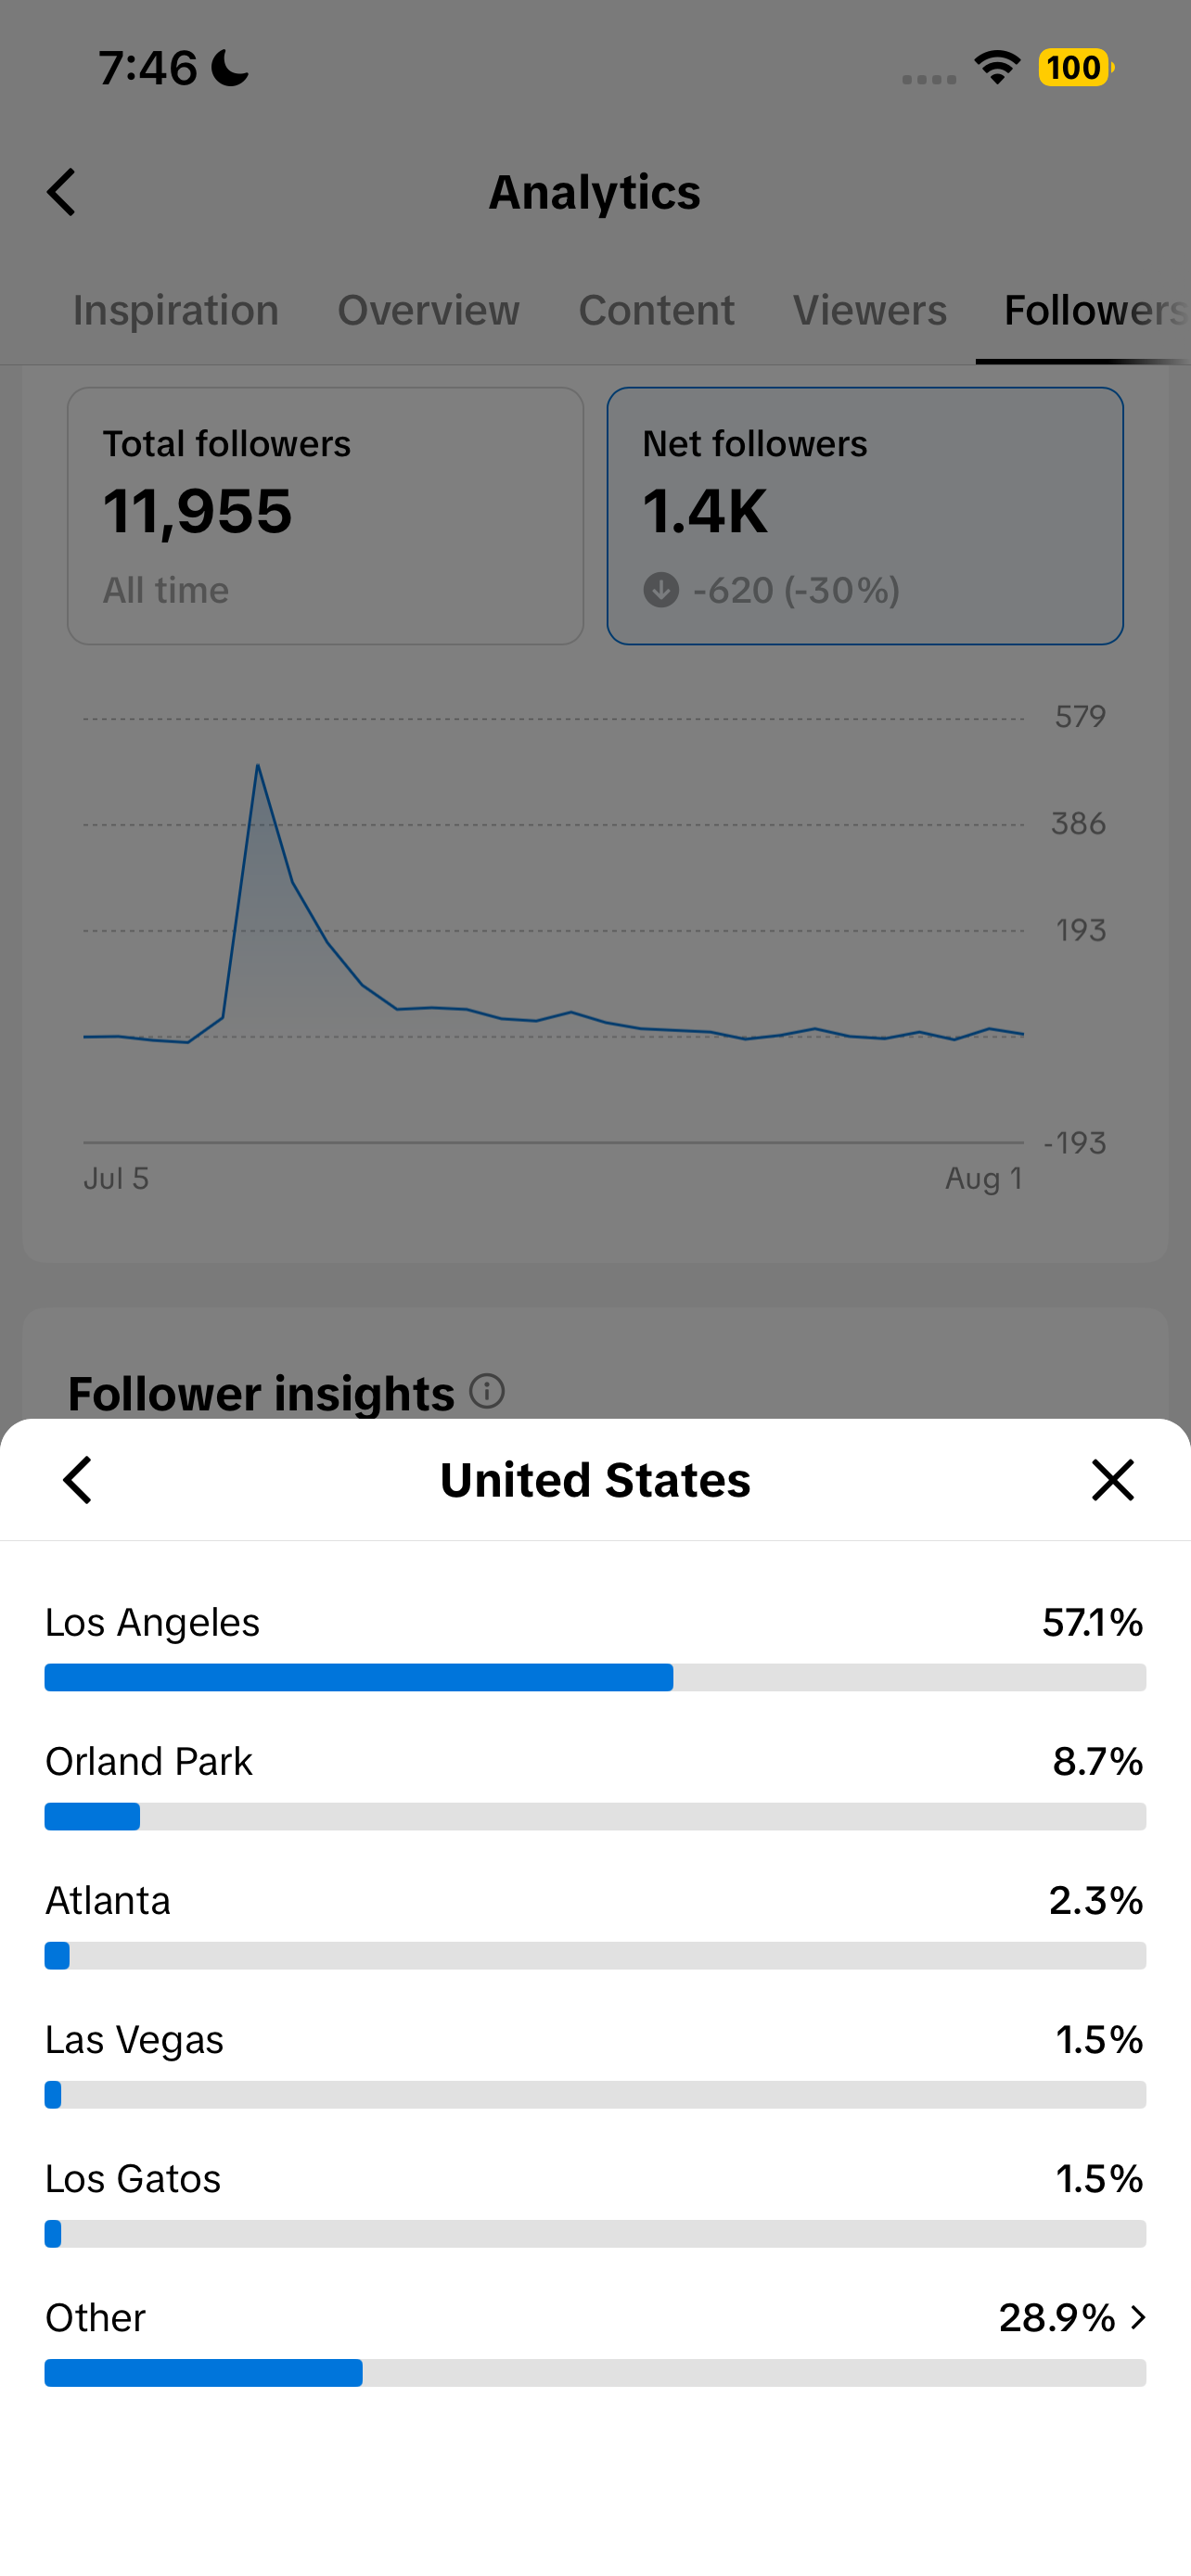
Task: Tap the back arrow beside Analytics title
Action: 61,192
